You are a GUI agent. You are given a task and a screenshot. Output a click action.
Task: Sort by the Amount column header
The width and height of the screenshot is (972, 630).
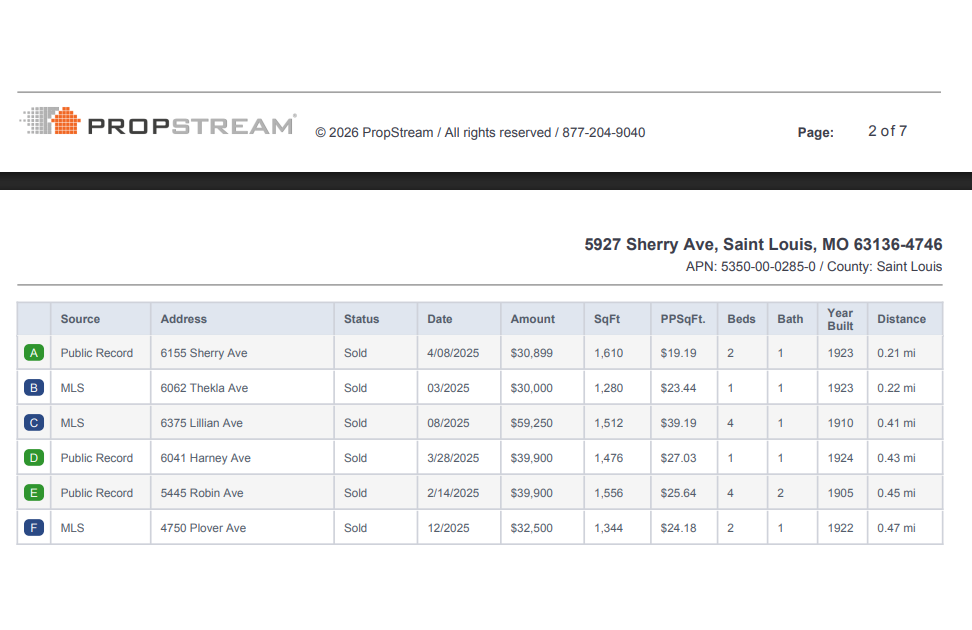(532, 319)
